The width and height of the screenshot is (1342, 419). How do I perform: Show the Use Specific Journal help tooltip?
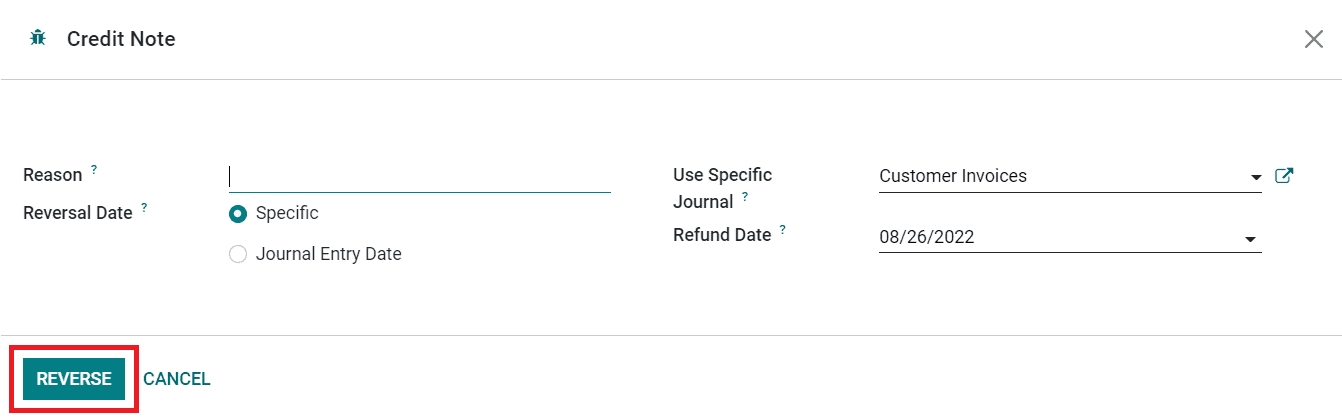click(x=745, y=197)
